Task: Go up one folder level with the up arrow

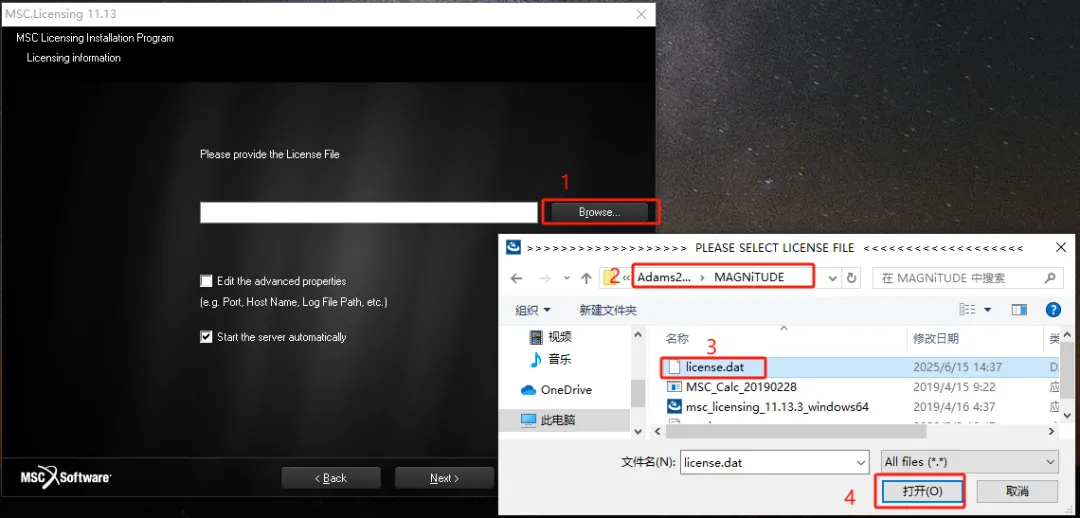Action: click(x=586, y=278)
